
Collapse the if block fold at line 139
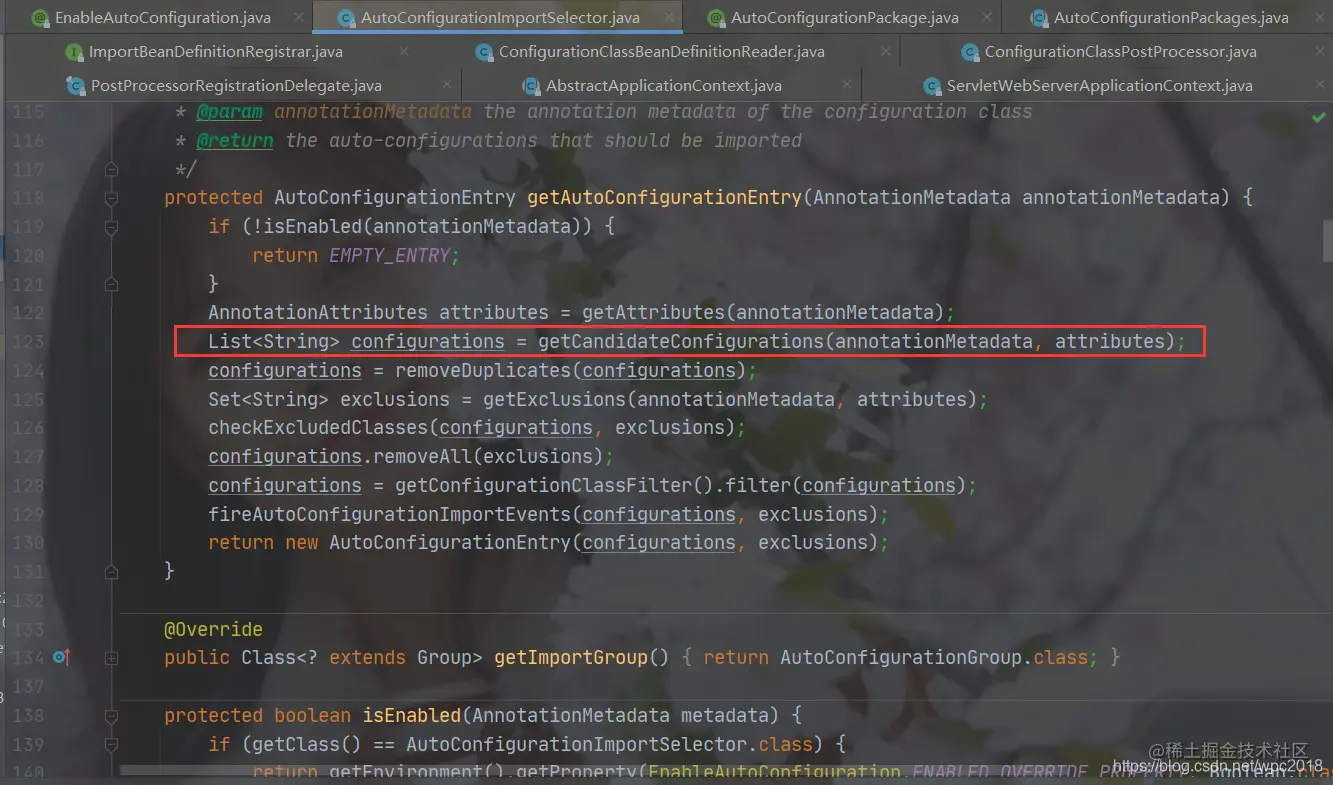tap(112, 745)
